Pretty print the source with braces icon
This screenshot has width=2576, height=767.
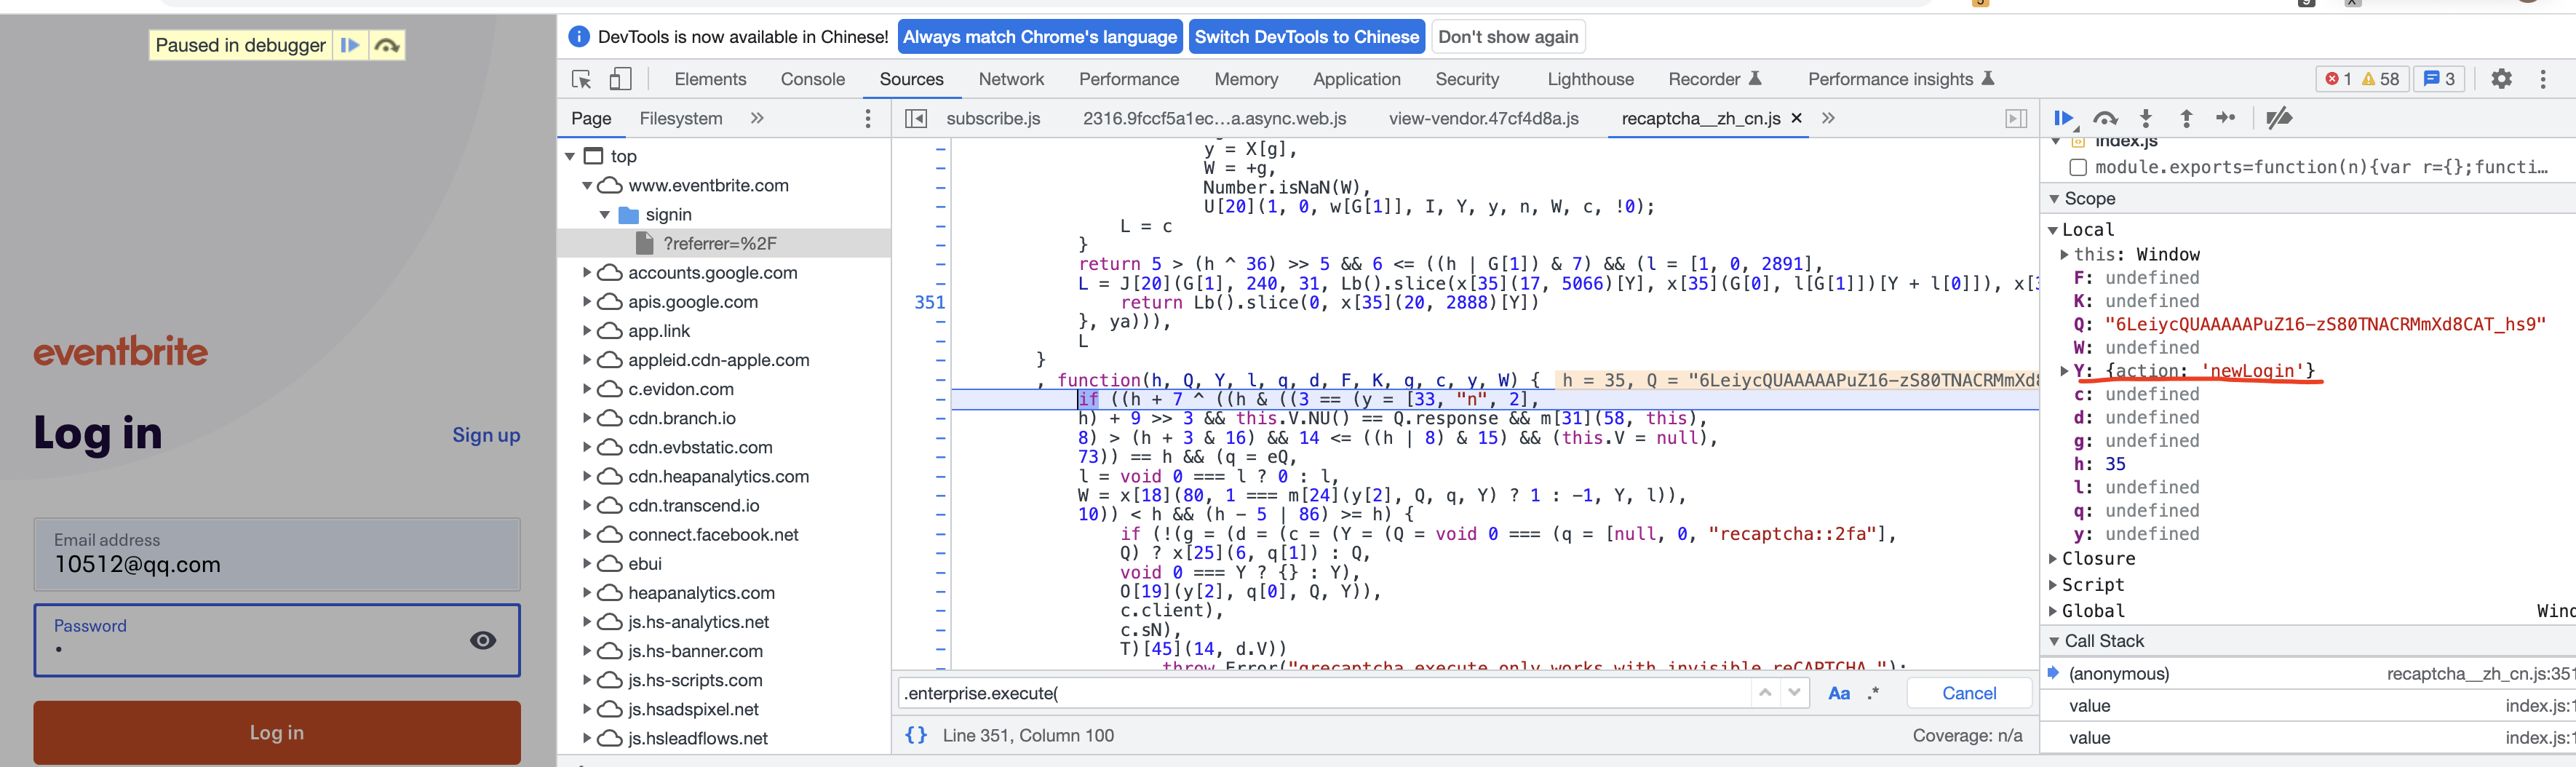915,735
